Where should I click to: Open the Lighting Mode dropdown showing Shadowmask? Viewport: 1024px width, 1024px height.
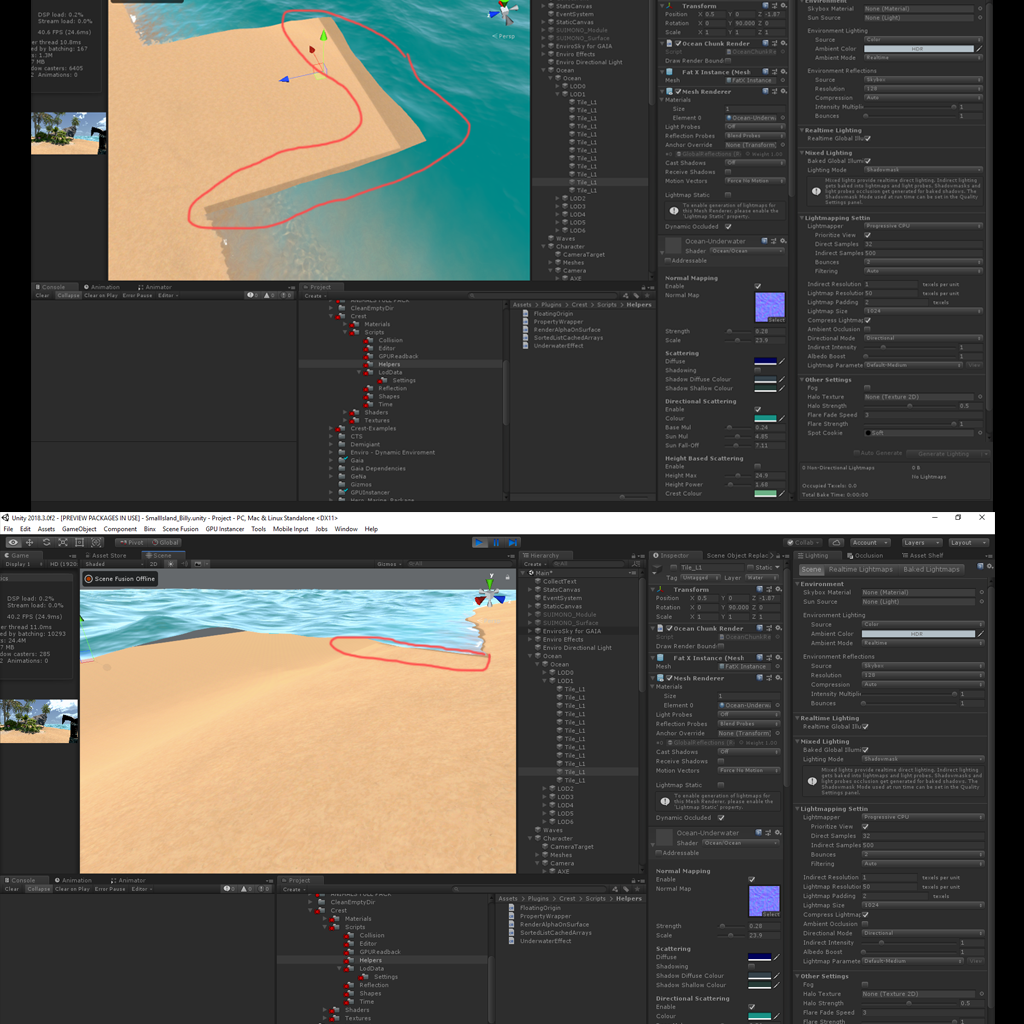pos(922,758)
